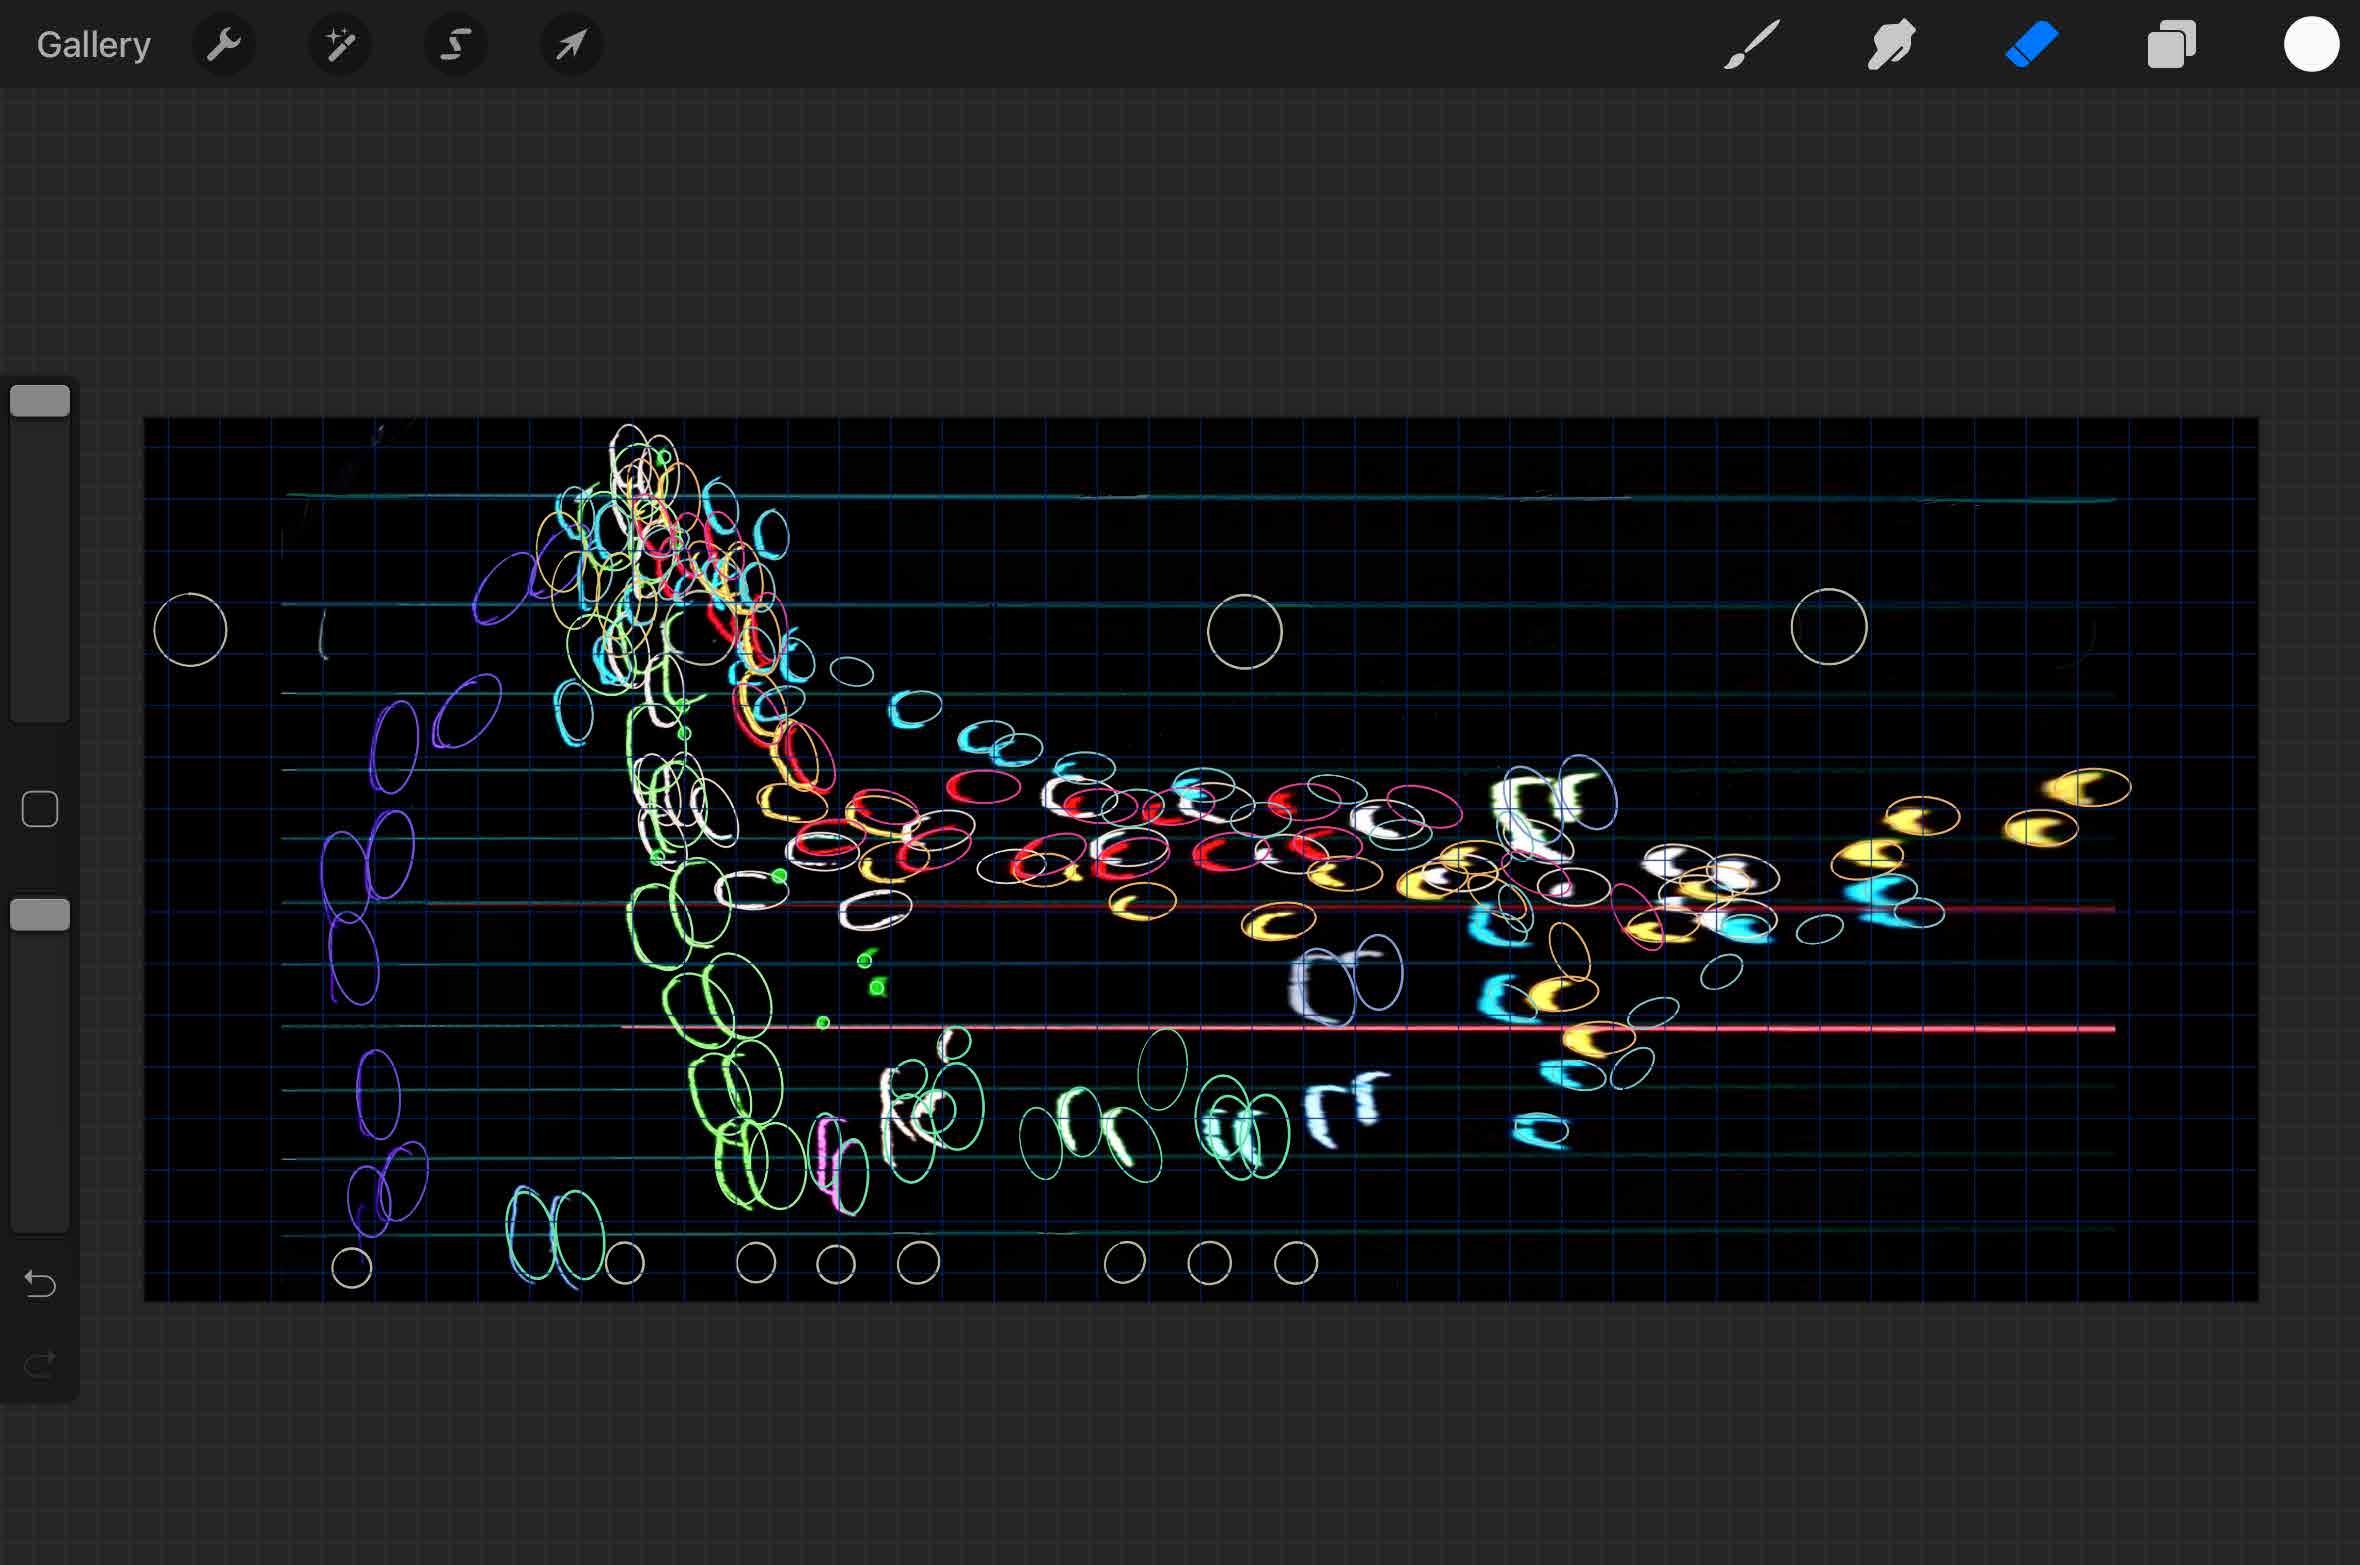Open the Adjustments magic wand menu
The height and width of the screenshot is (1565, 2360).
[340, 45]
